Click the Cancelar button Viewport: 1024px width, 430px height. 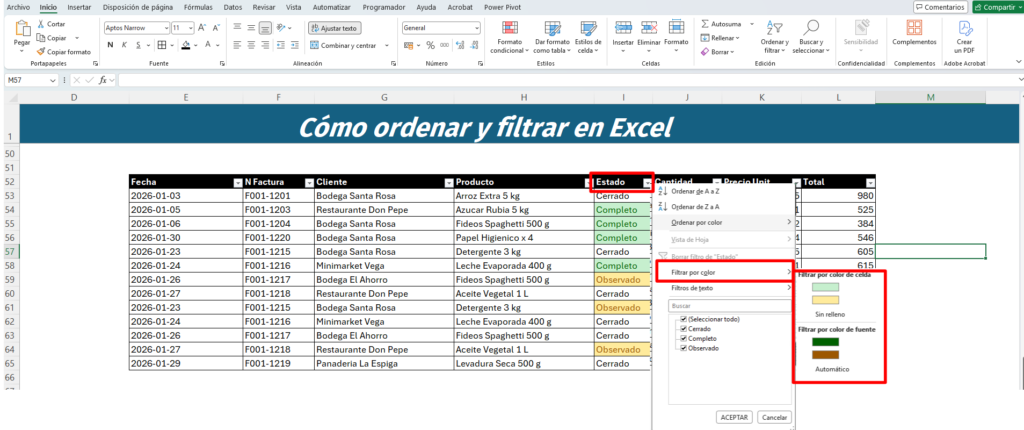pyautogui.click(x=775, y=417)
